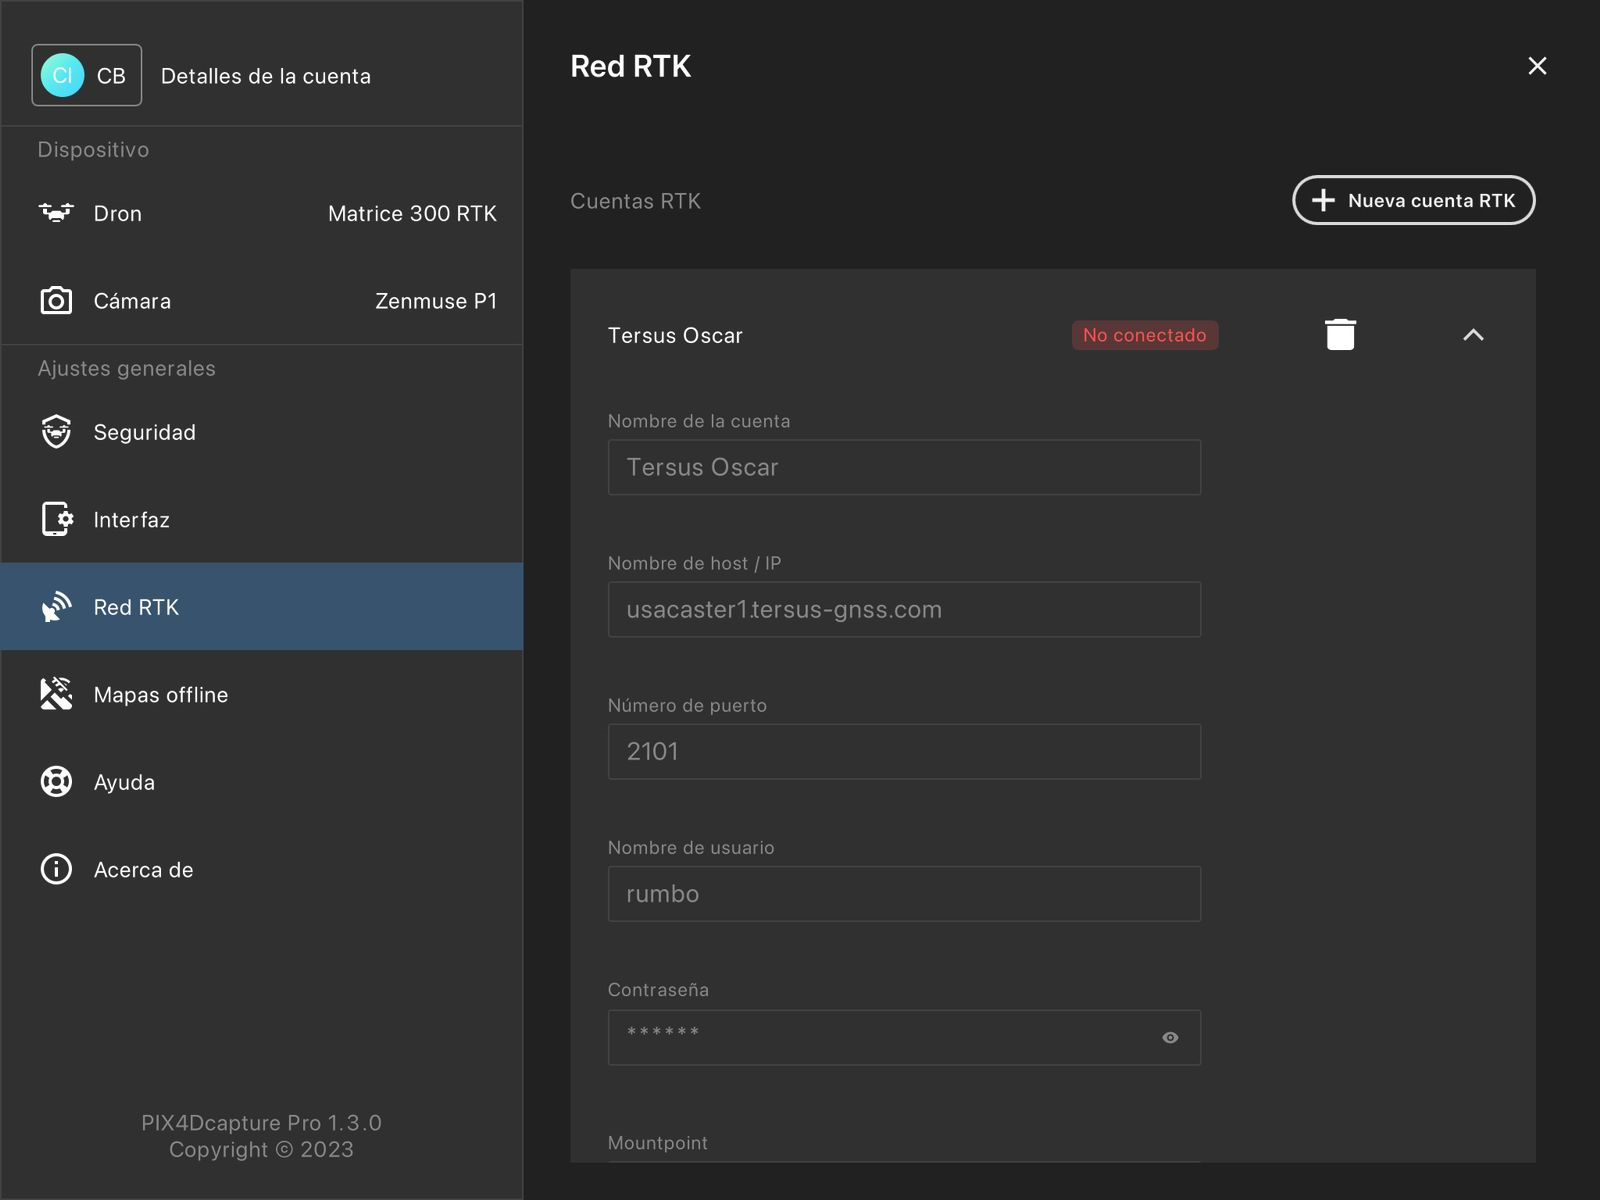Edit the Nombre de usuario field
This screenshot has width=1600, height=1200.
point(904,893)
